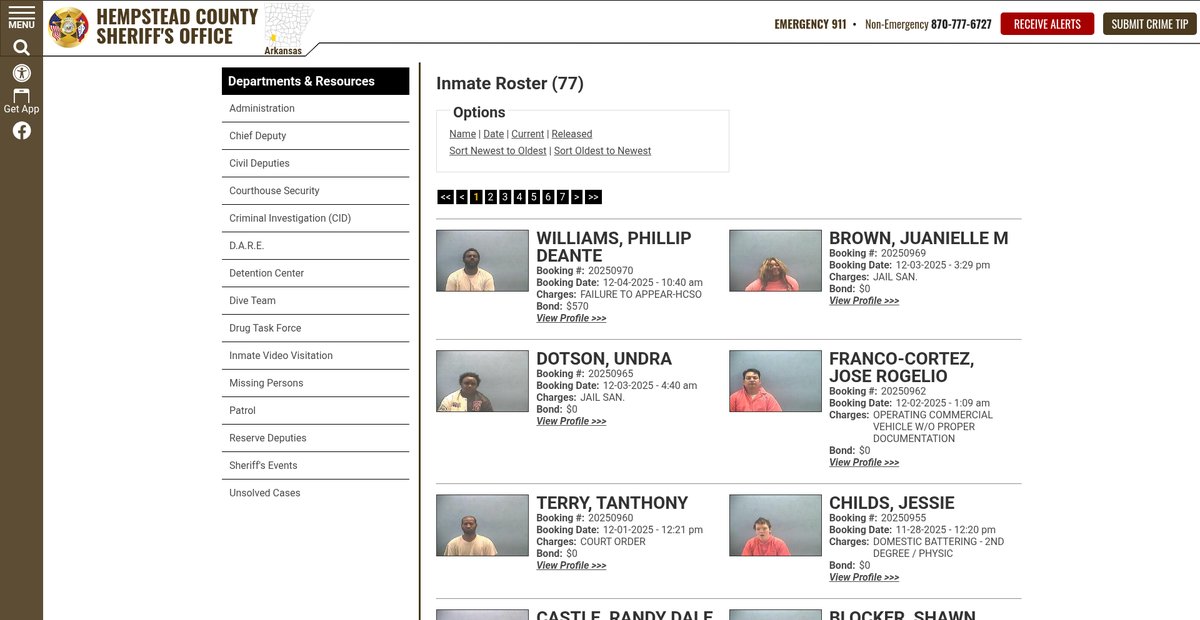1200x620 pixels.
Task: Open Phillip Deante Williams mugshot thumbnail
Action: coord(482,261)
